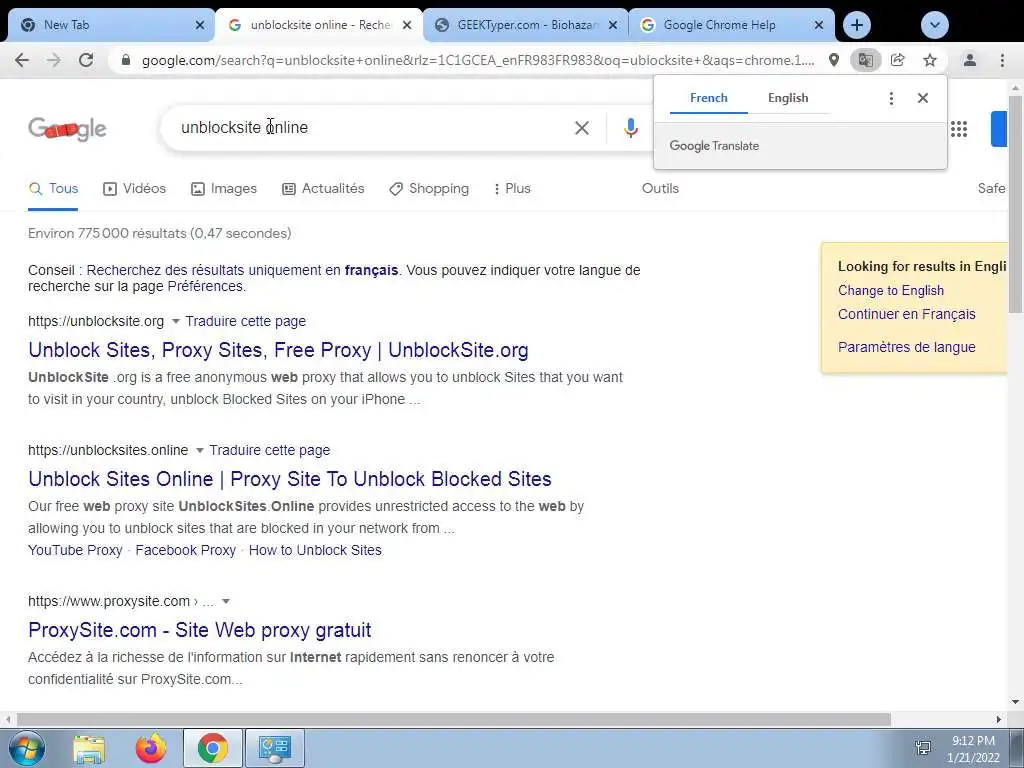Clear the search box with the X

[x=581, y=127]
